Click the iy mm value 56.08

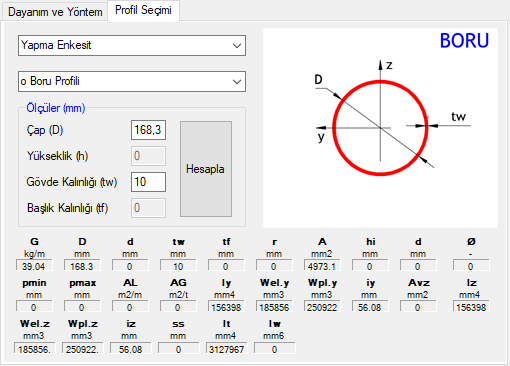(x=370, y=307)
